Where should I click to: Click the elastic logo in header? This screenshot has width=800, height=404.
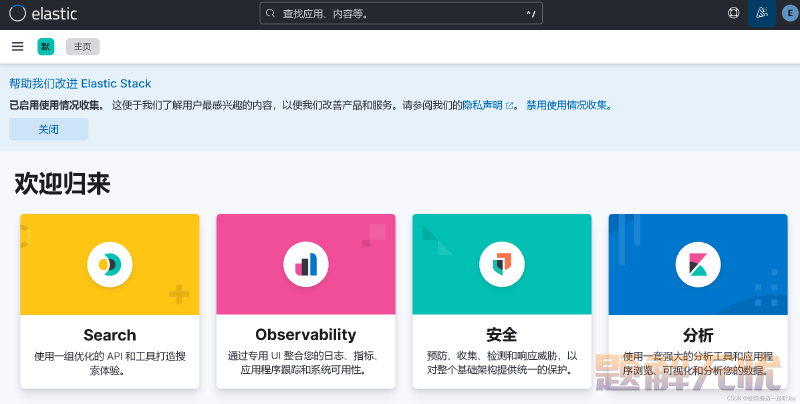(x=43, y=14)
